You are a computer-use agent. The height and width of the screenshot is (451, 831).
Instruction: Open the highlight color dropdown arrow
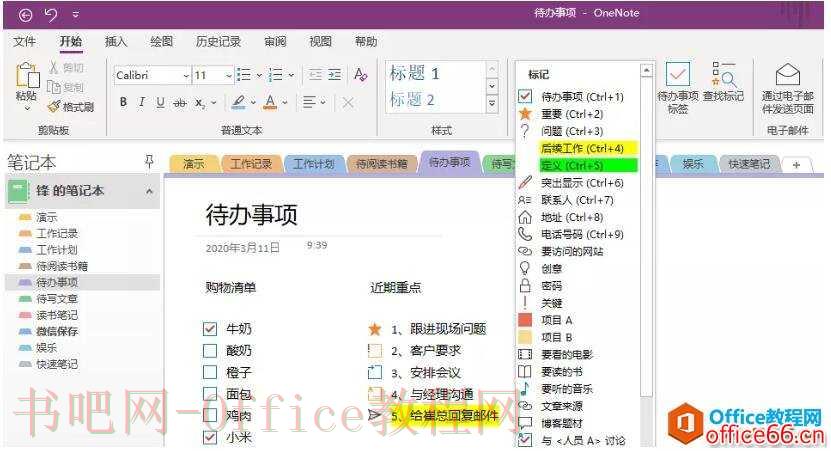point(253,102)
